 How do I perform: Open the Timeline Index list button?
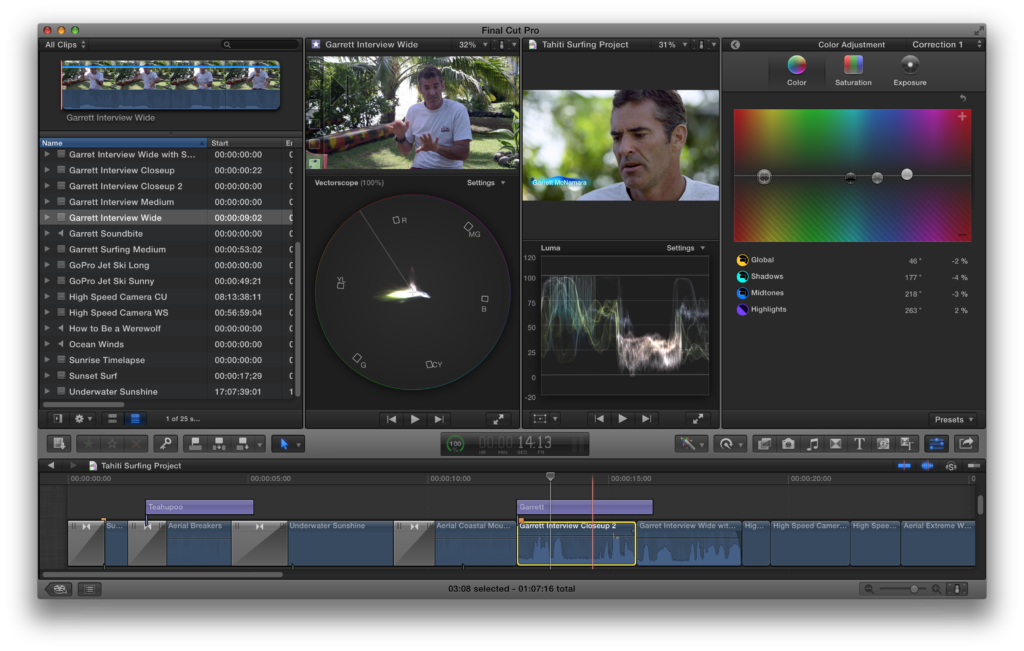tap(89, 589)
